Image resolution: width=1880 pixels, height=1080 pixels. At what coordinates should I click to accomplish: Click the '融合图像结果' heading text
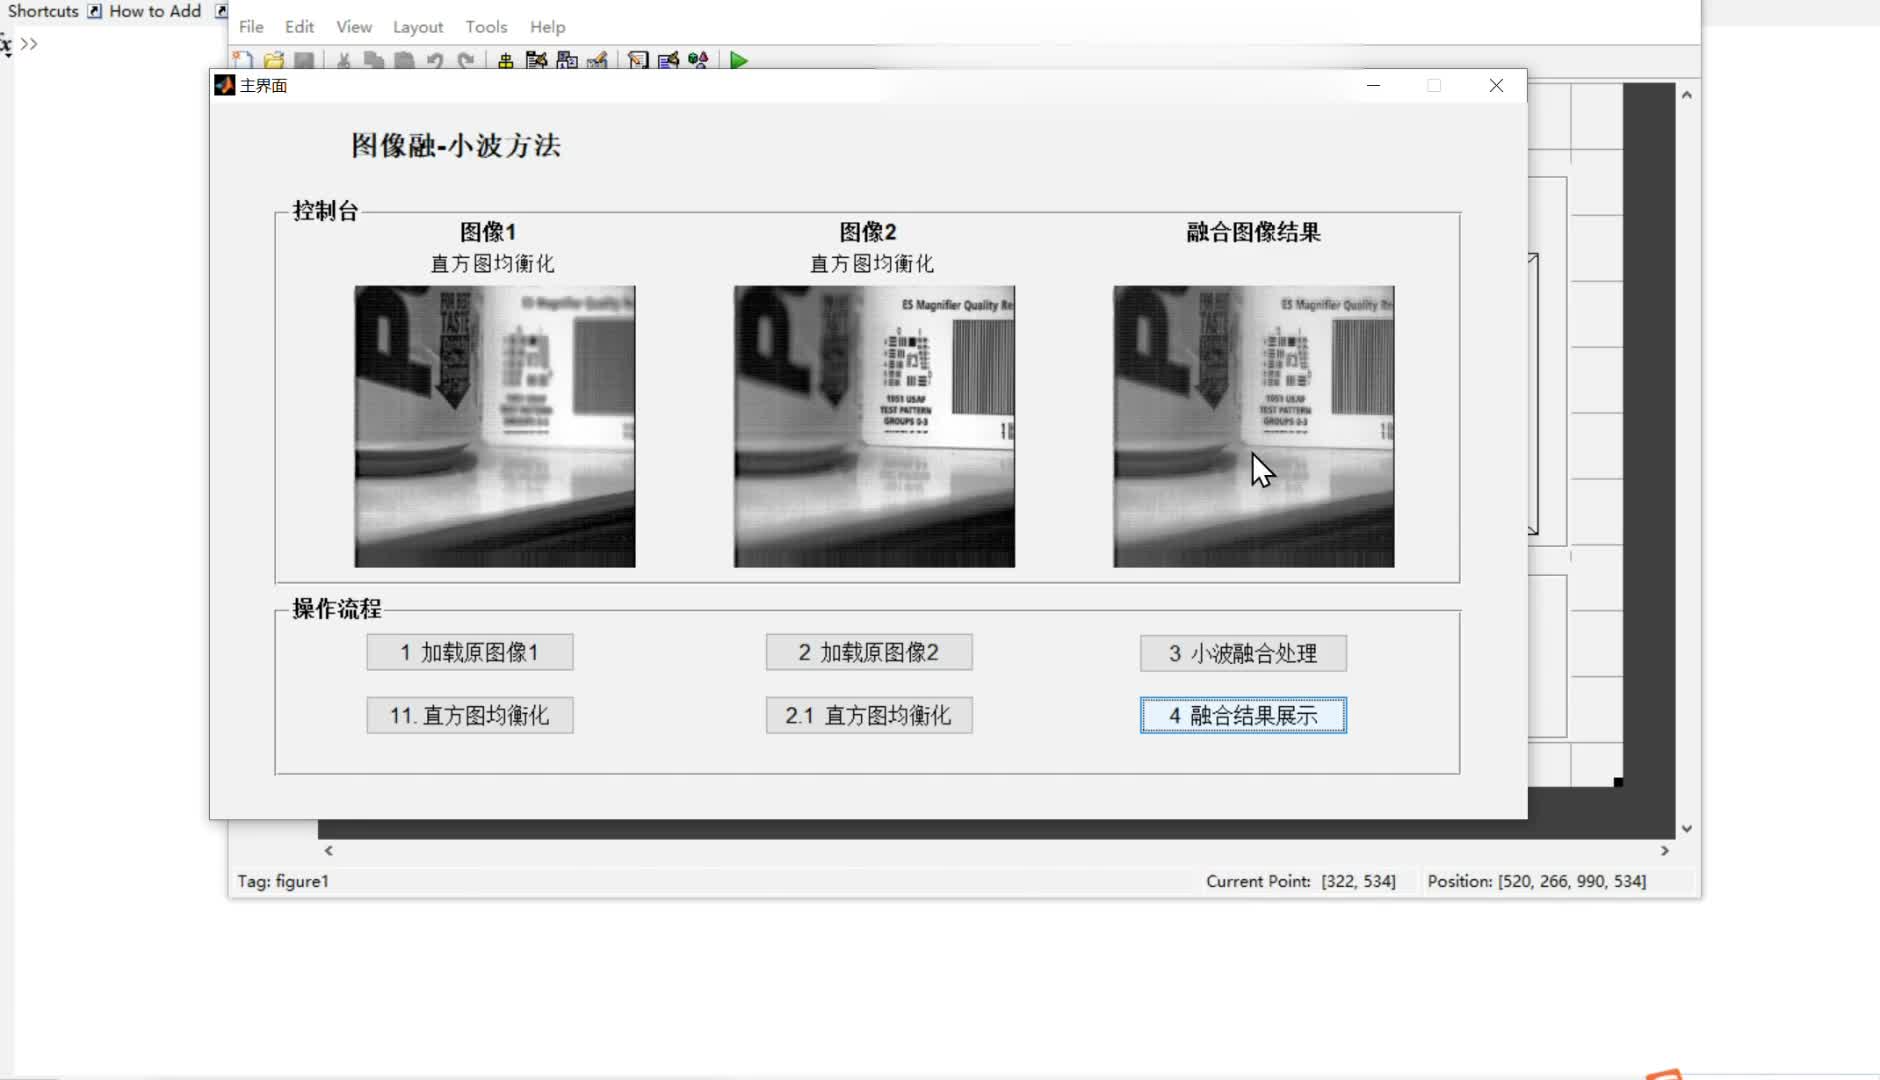click(x=1254, y=233)
